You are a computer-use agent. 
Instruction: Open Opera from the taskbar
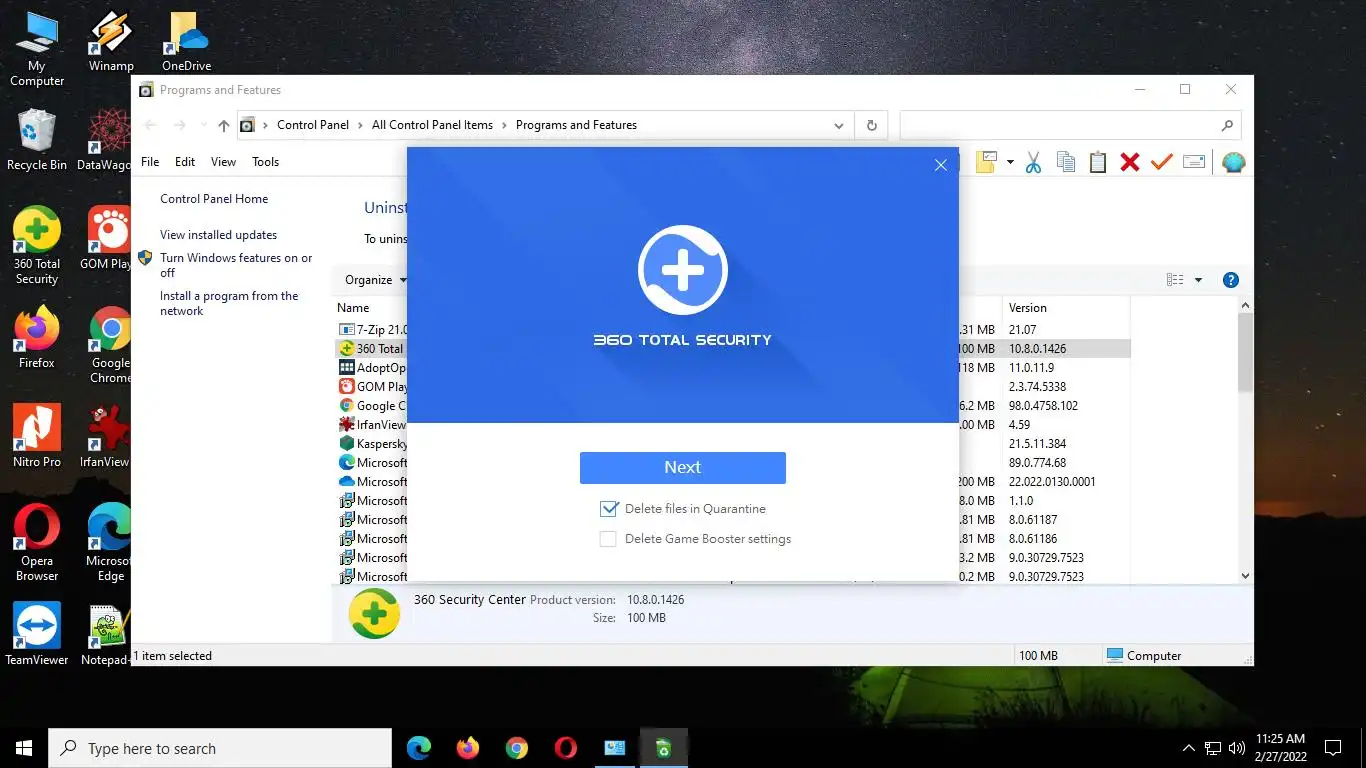coord(565,748)
